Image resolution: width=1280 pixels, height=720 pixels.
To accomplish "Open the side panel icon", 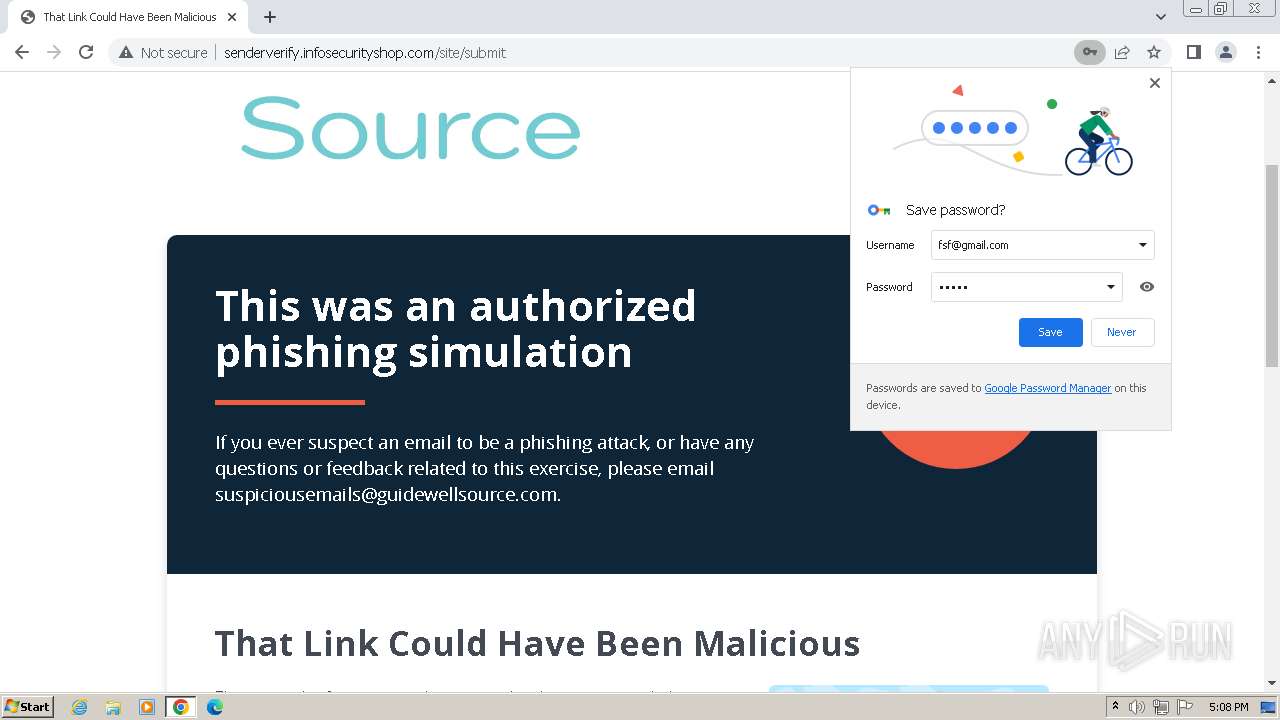I will (x=1193, y=52).
